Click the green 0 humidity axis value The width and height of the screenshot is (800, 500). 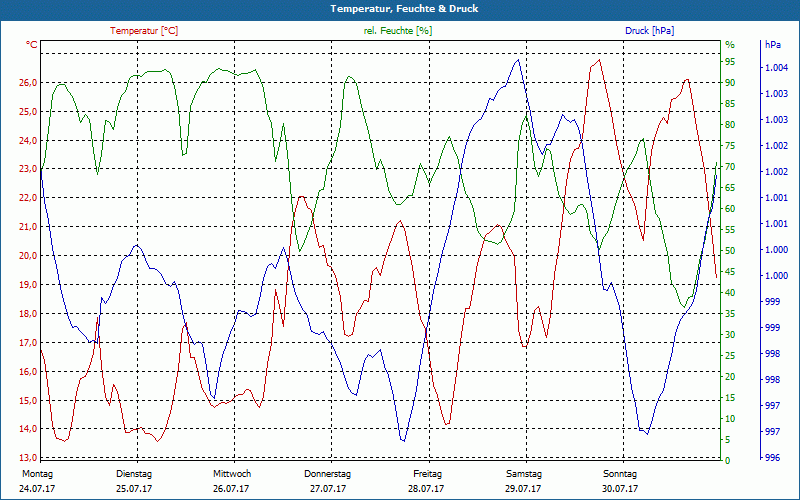click(728, 461)
